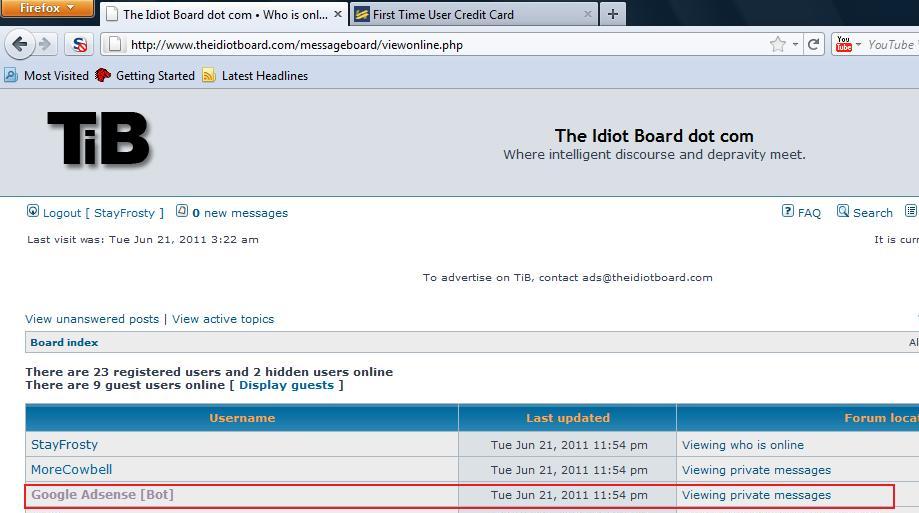The image size is (919, 513).
Task: Click Google Adsense's Viewing private messages link
Action: click(x=756, y=495)
